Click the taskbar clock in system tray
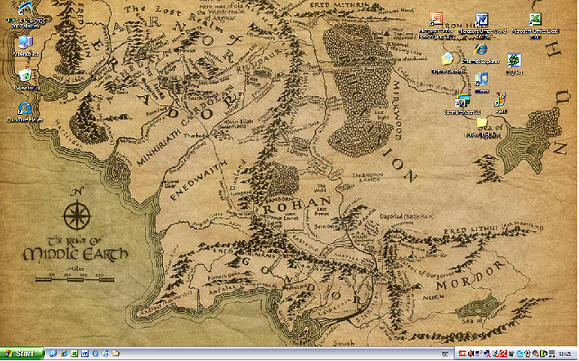The width and height of the screenshot is (579, 361). 565,354
